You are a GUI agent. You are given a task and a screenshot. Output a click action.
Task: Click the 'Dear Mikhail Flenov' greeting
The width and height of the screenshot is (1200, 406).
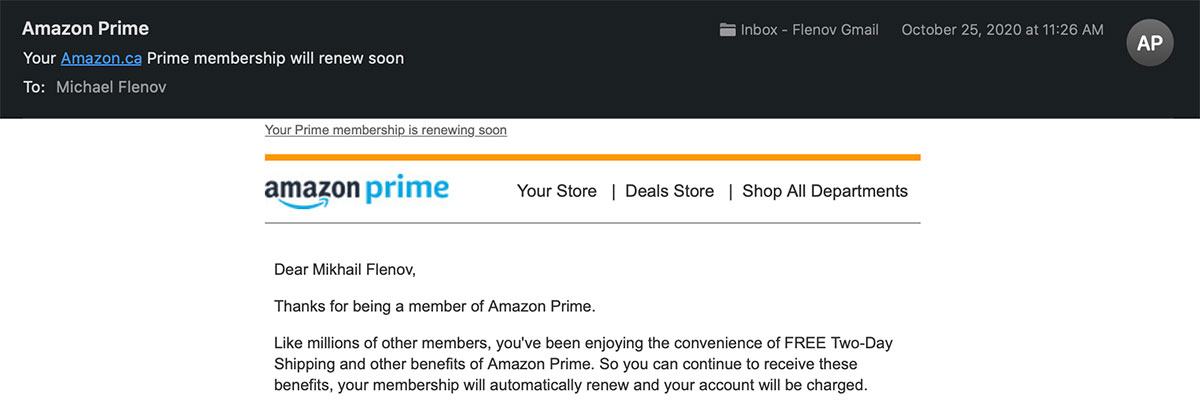(x=344, y=268)
